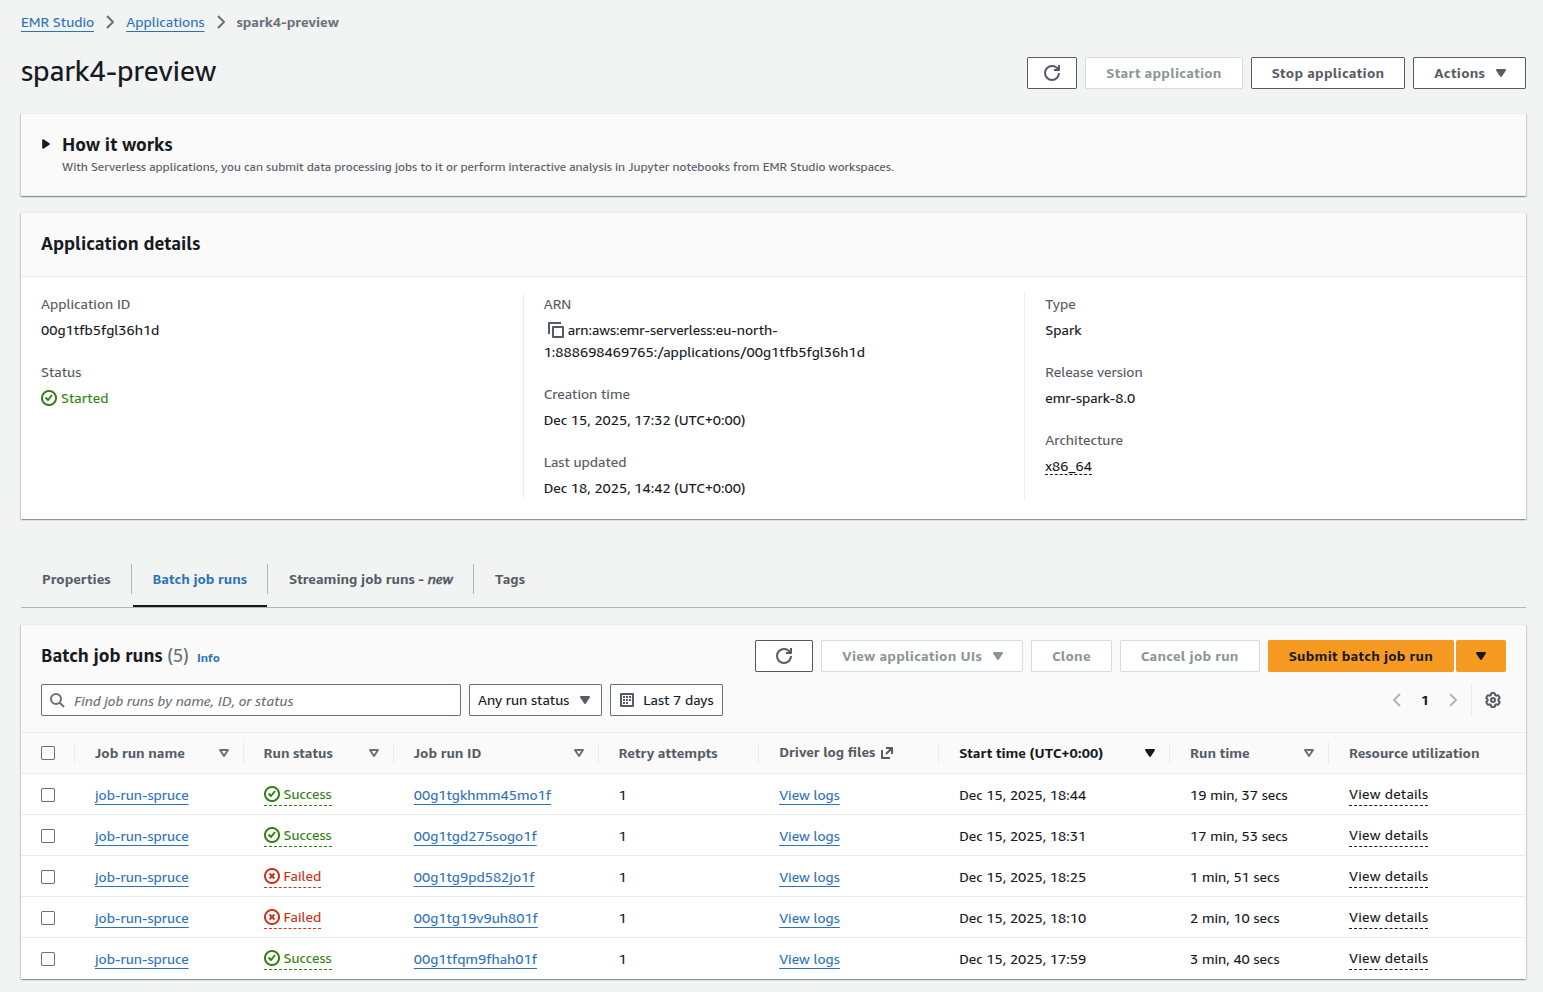Open Driver log files external link icon
The height and width of the screenshot is (992, 1543).
tap(888, 752)
